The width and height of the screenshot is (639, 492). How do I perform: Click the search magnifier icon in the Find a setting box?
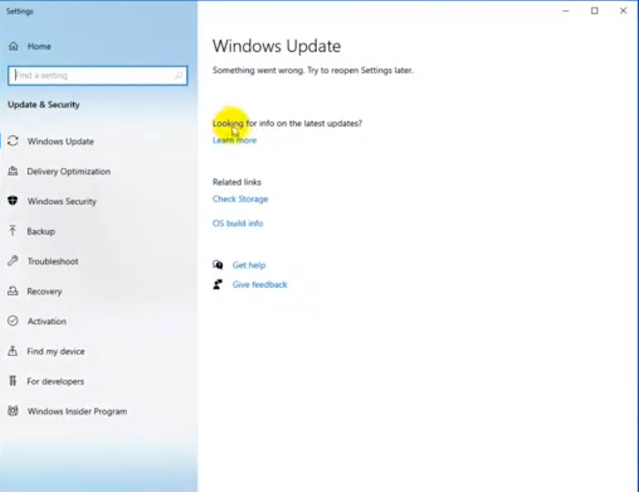coord(179,75)
